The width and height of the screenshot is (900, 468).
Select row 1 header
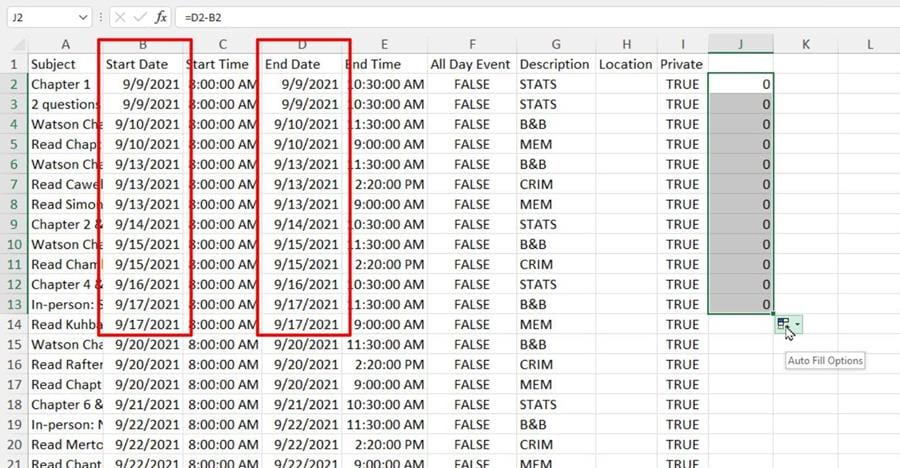click(x=14, y=64)
